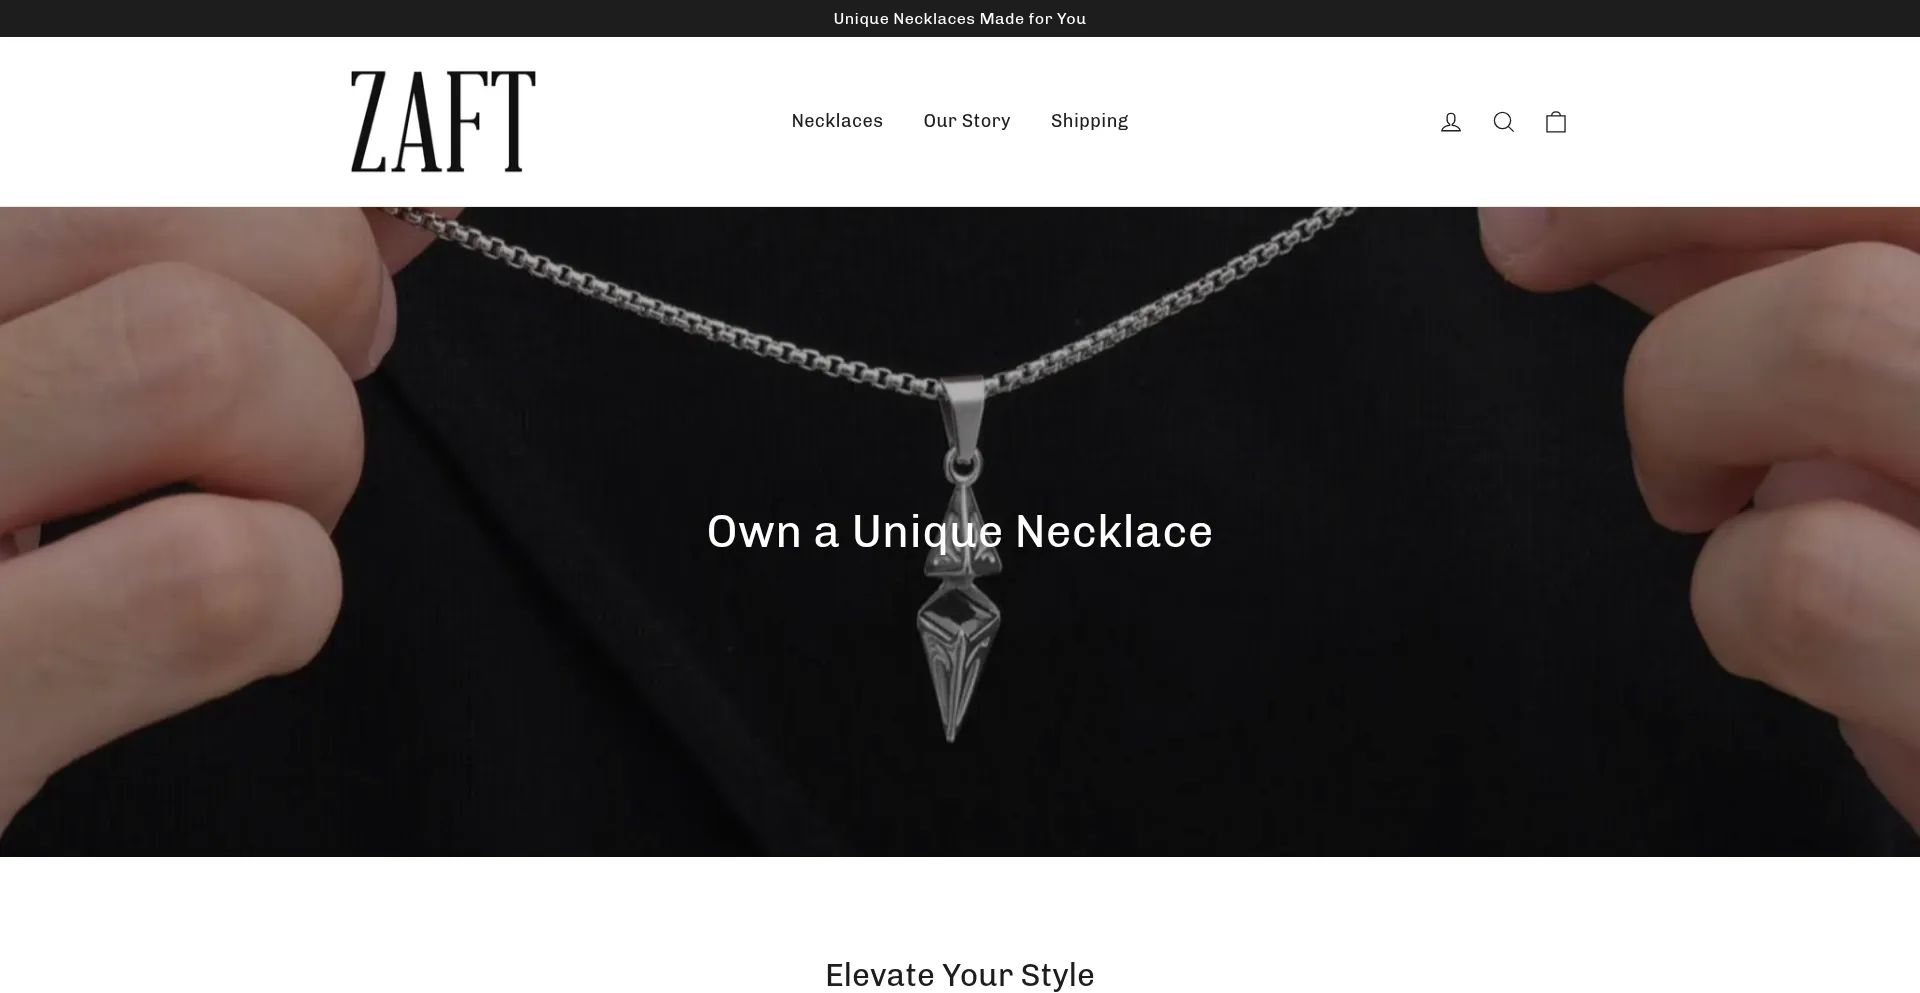Click the letter T in the ZAFT logo

tap(510, 121)
